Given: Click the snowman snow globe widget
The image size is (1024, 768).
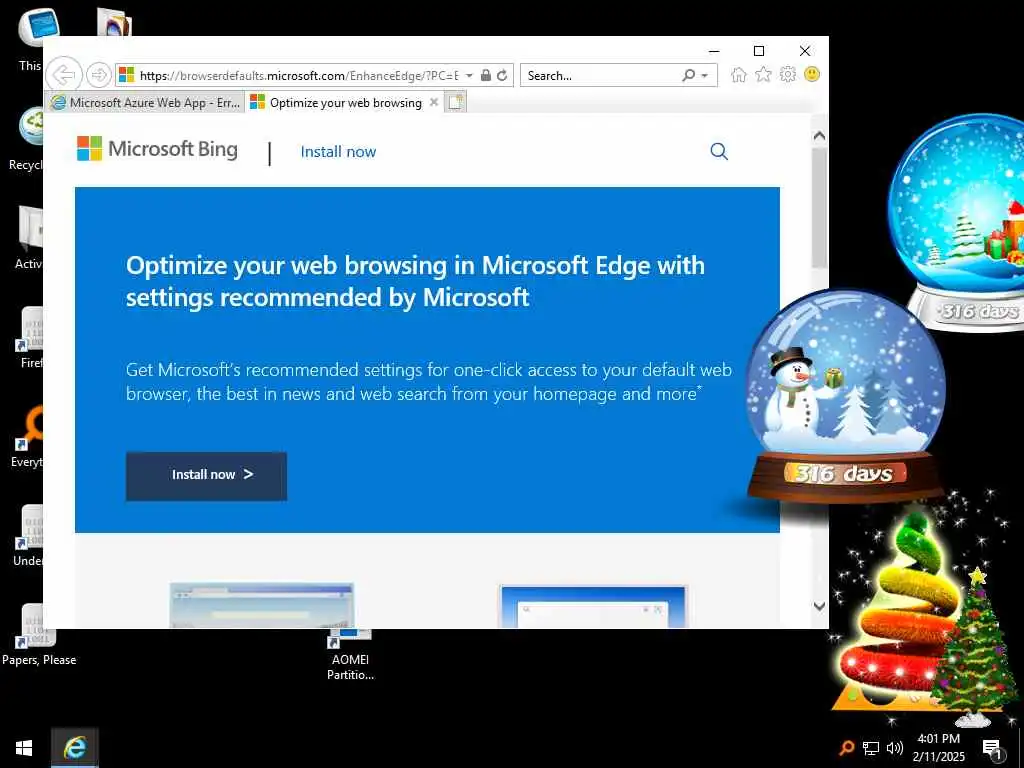Looking at the screenshot, I should pyautogui.click(x=845, y=395).
